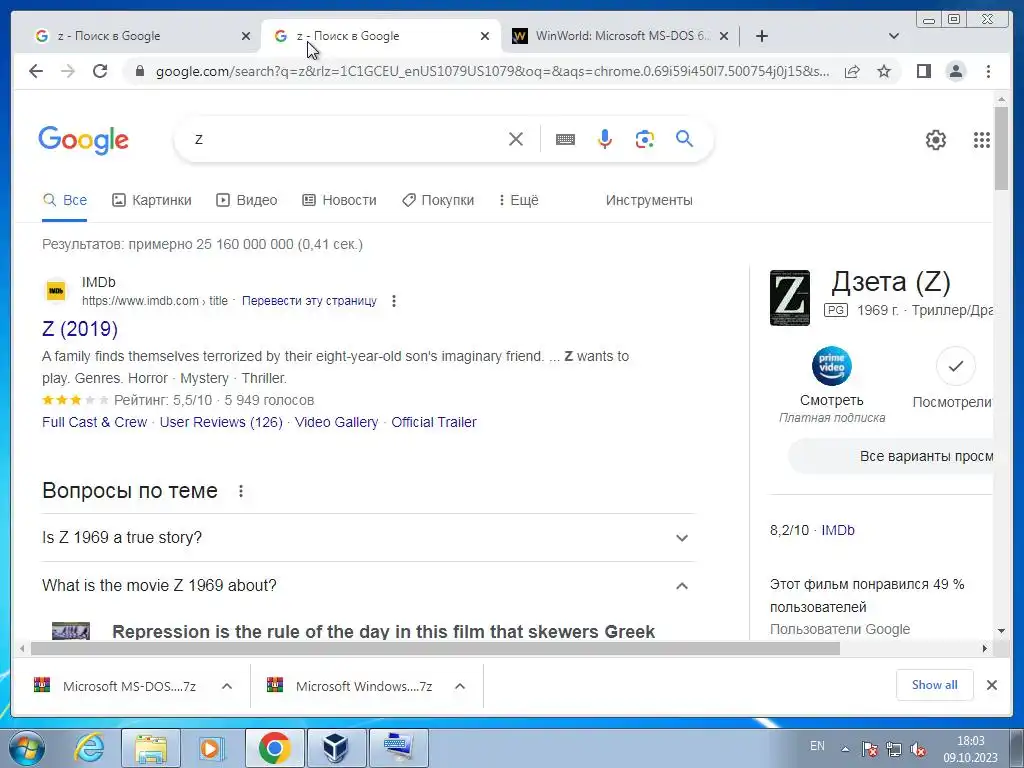Open options next to Вопросы по теме
This screenshot has width=1024, height=768.
[x=241, y=491]
